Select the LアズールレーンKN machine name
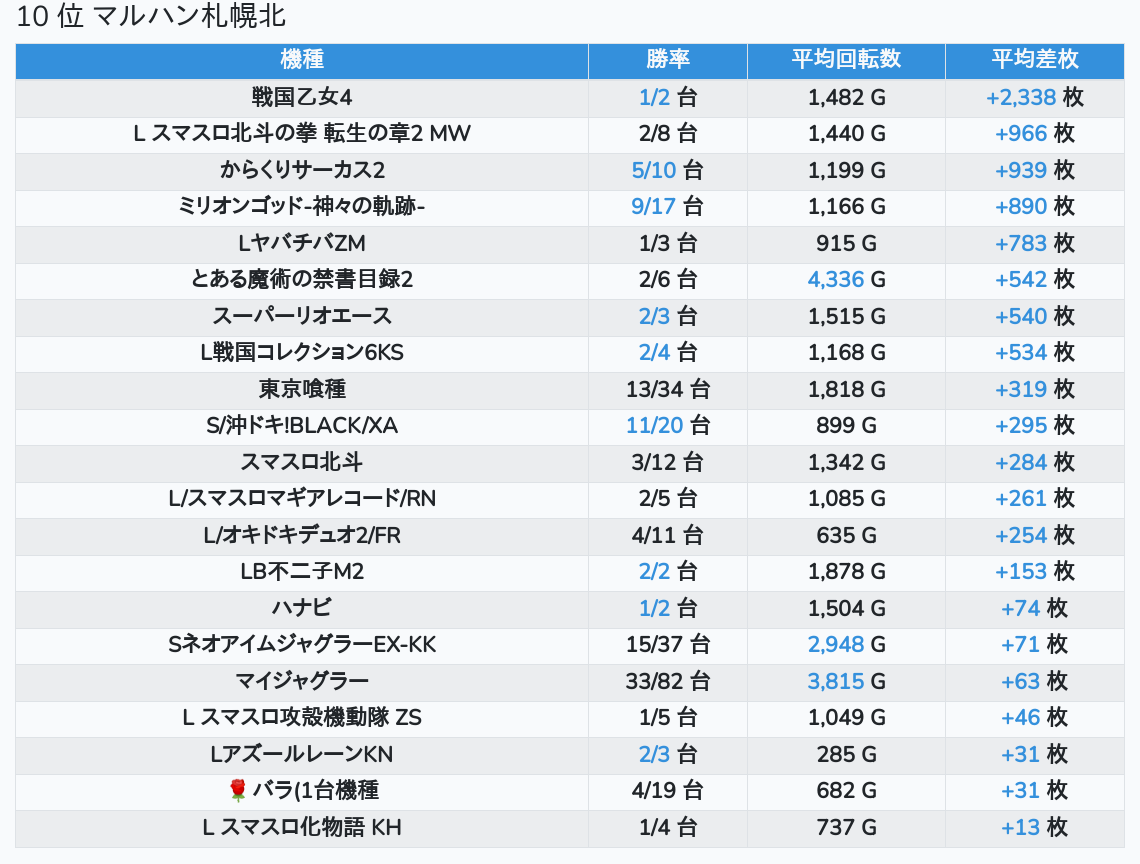 pos(302,754)
